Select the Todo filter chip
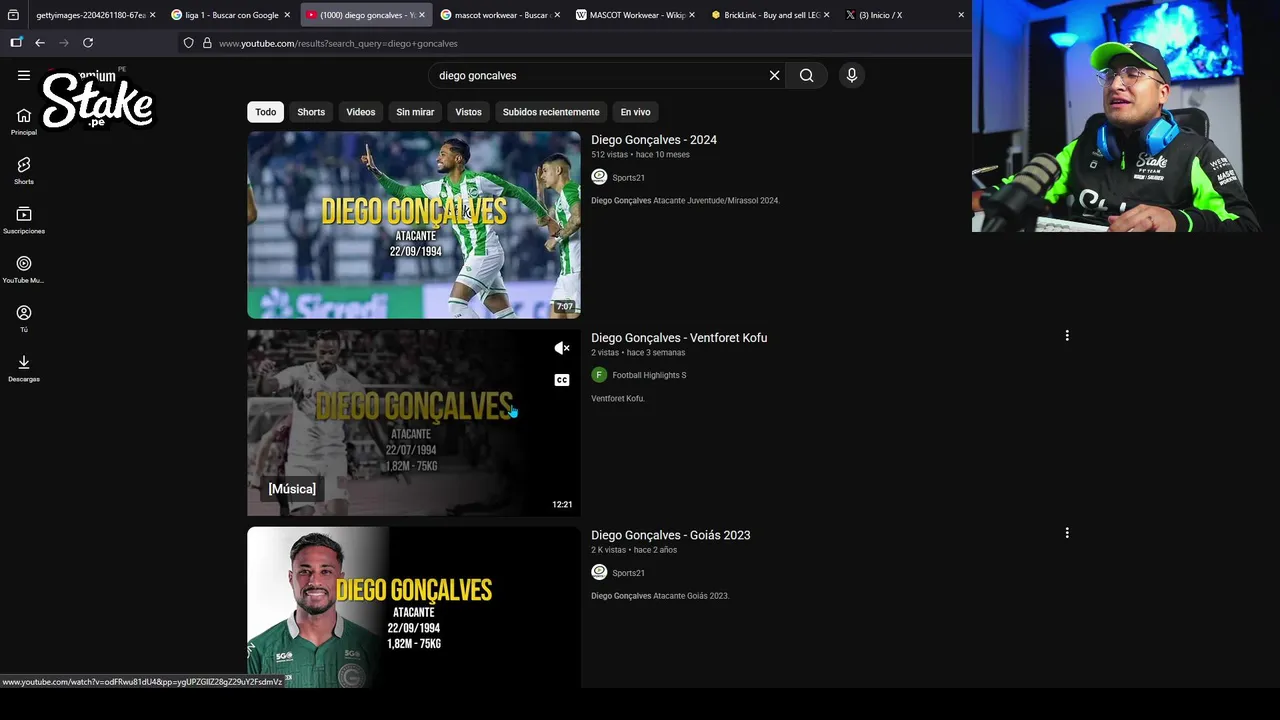Screen dimensions: 1280x720 (265, 112)
